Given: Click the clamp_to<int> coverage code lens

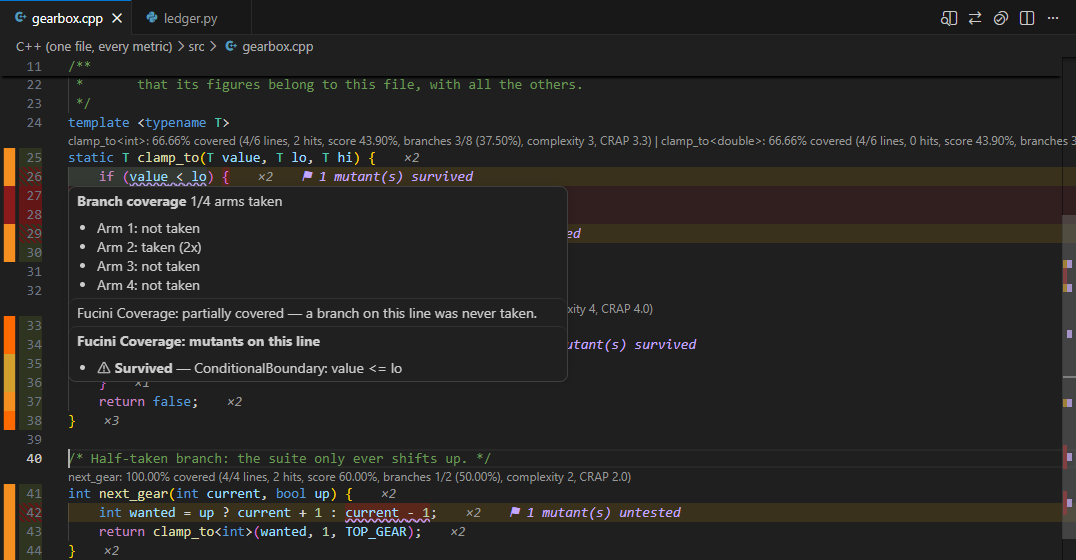Looking at the screenshot, I should pyautogui.click(x=360, y=141).
